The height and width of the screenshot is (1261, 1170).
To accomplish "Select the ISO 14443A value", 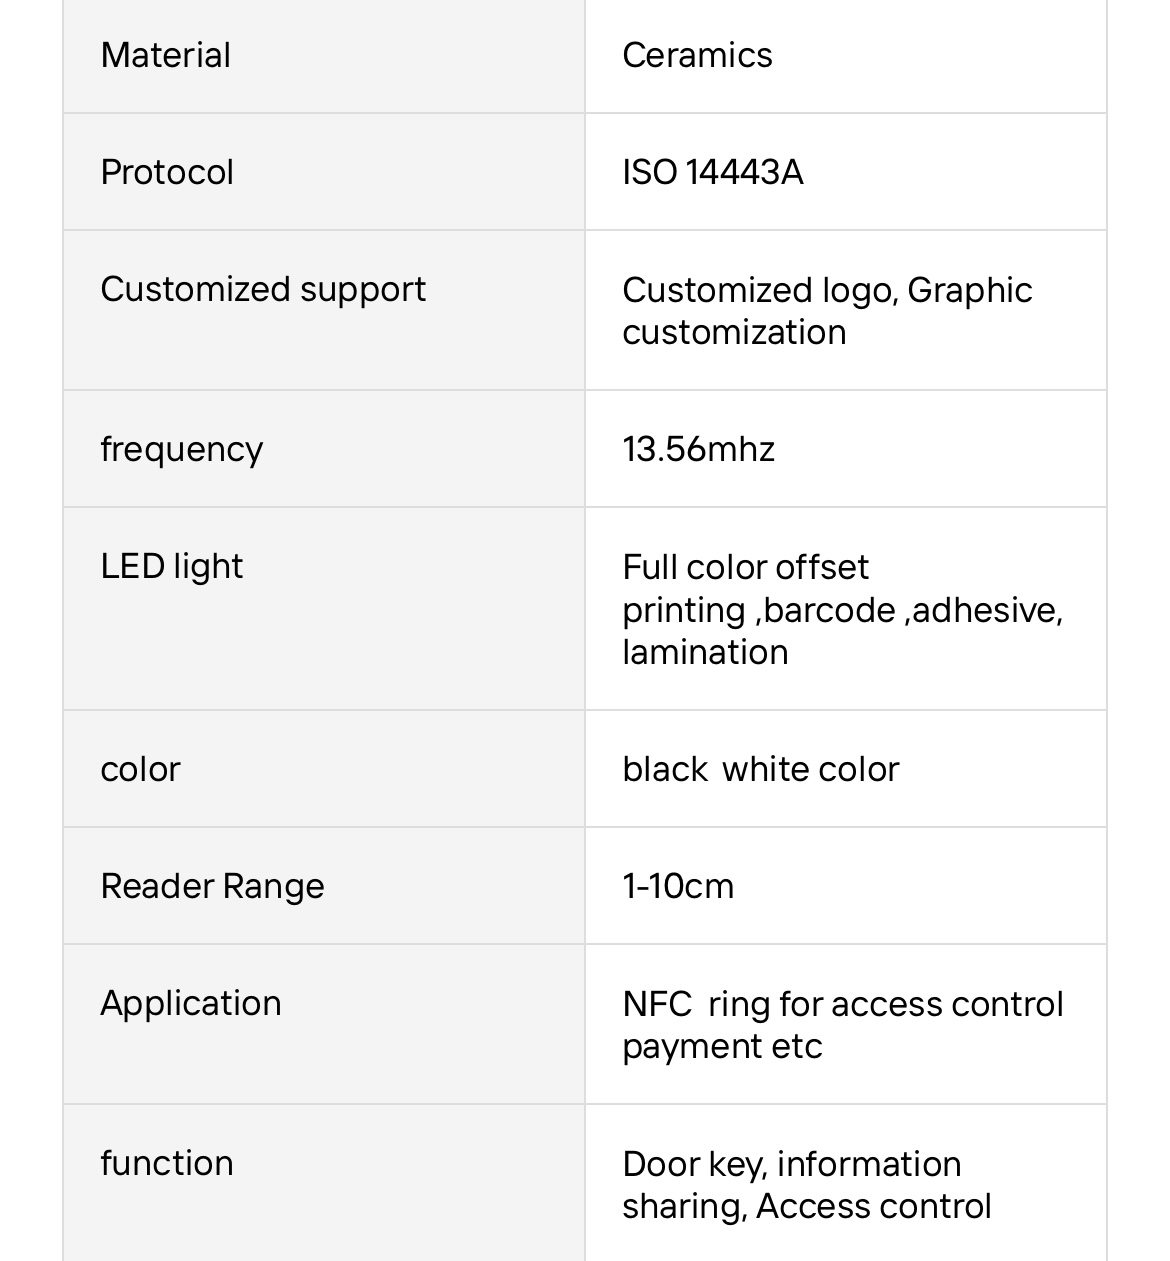I will click(x=713, y=172).
